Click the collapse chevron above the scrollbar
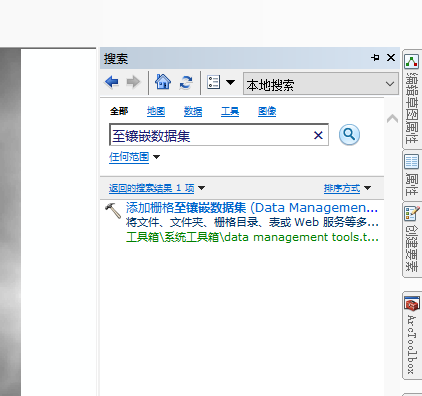The height and width of the screenshot is (396, 422). [392, 119]
